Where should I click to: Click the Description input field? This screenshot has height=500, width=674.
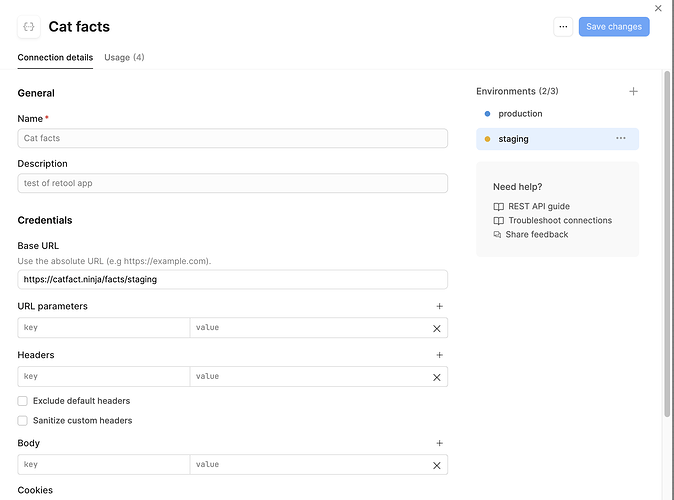[x=233, y=183]
